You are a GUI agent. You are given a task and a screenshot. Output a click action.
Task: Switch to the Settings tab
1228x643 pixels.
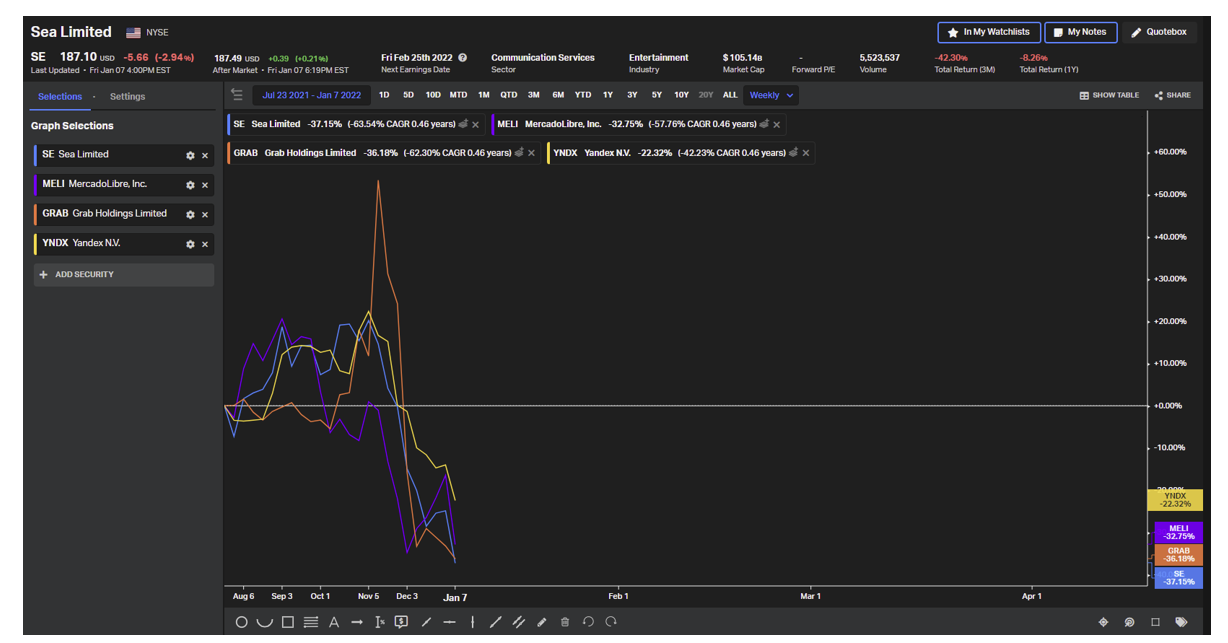point(127,97)
